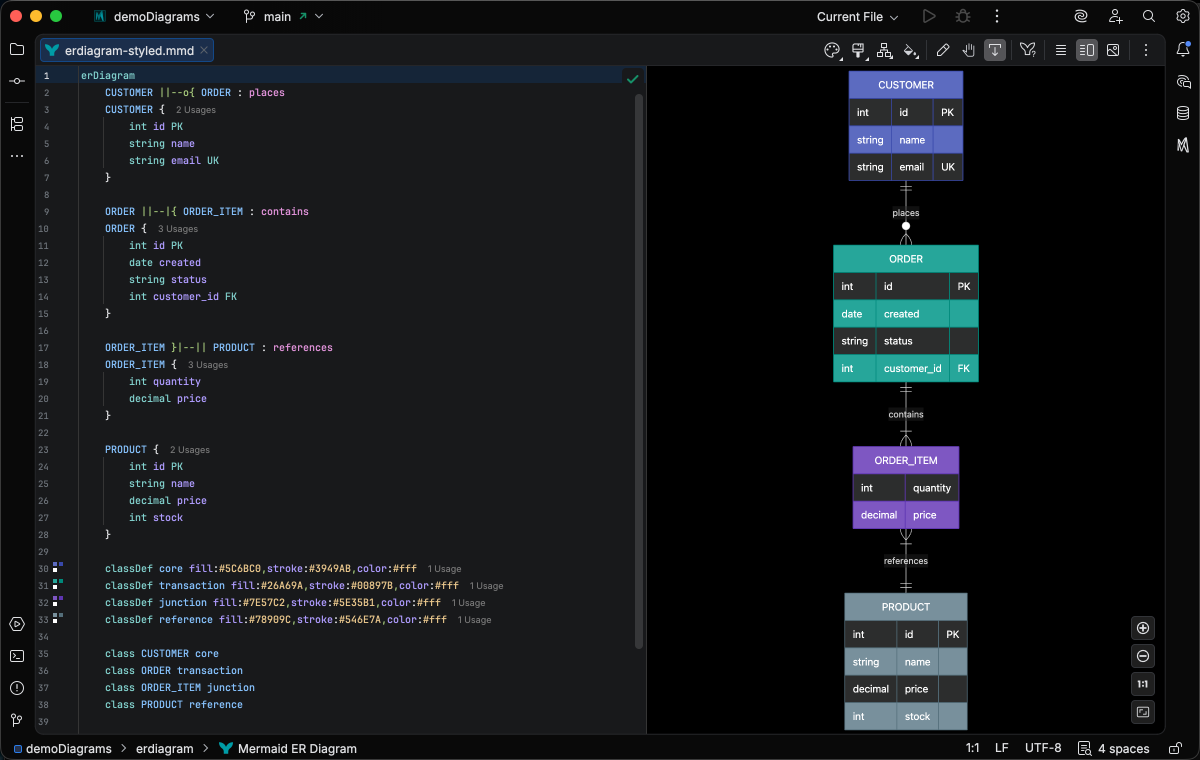1200x760 pixels.
Task: Toggle editor and preview split view
Action: click(x=1087, y=50)
